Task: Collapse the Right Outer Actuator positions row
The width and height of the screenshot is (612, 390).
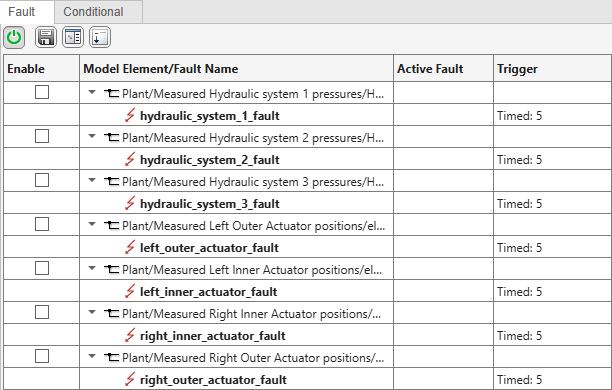Action: 92,356
